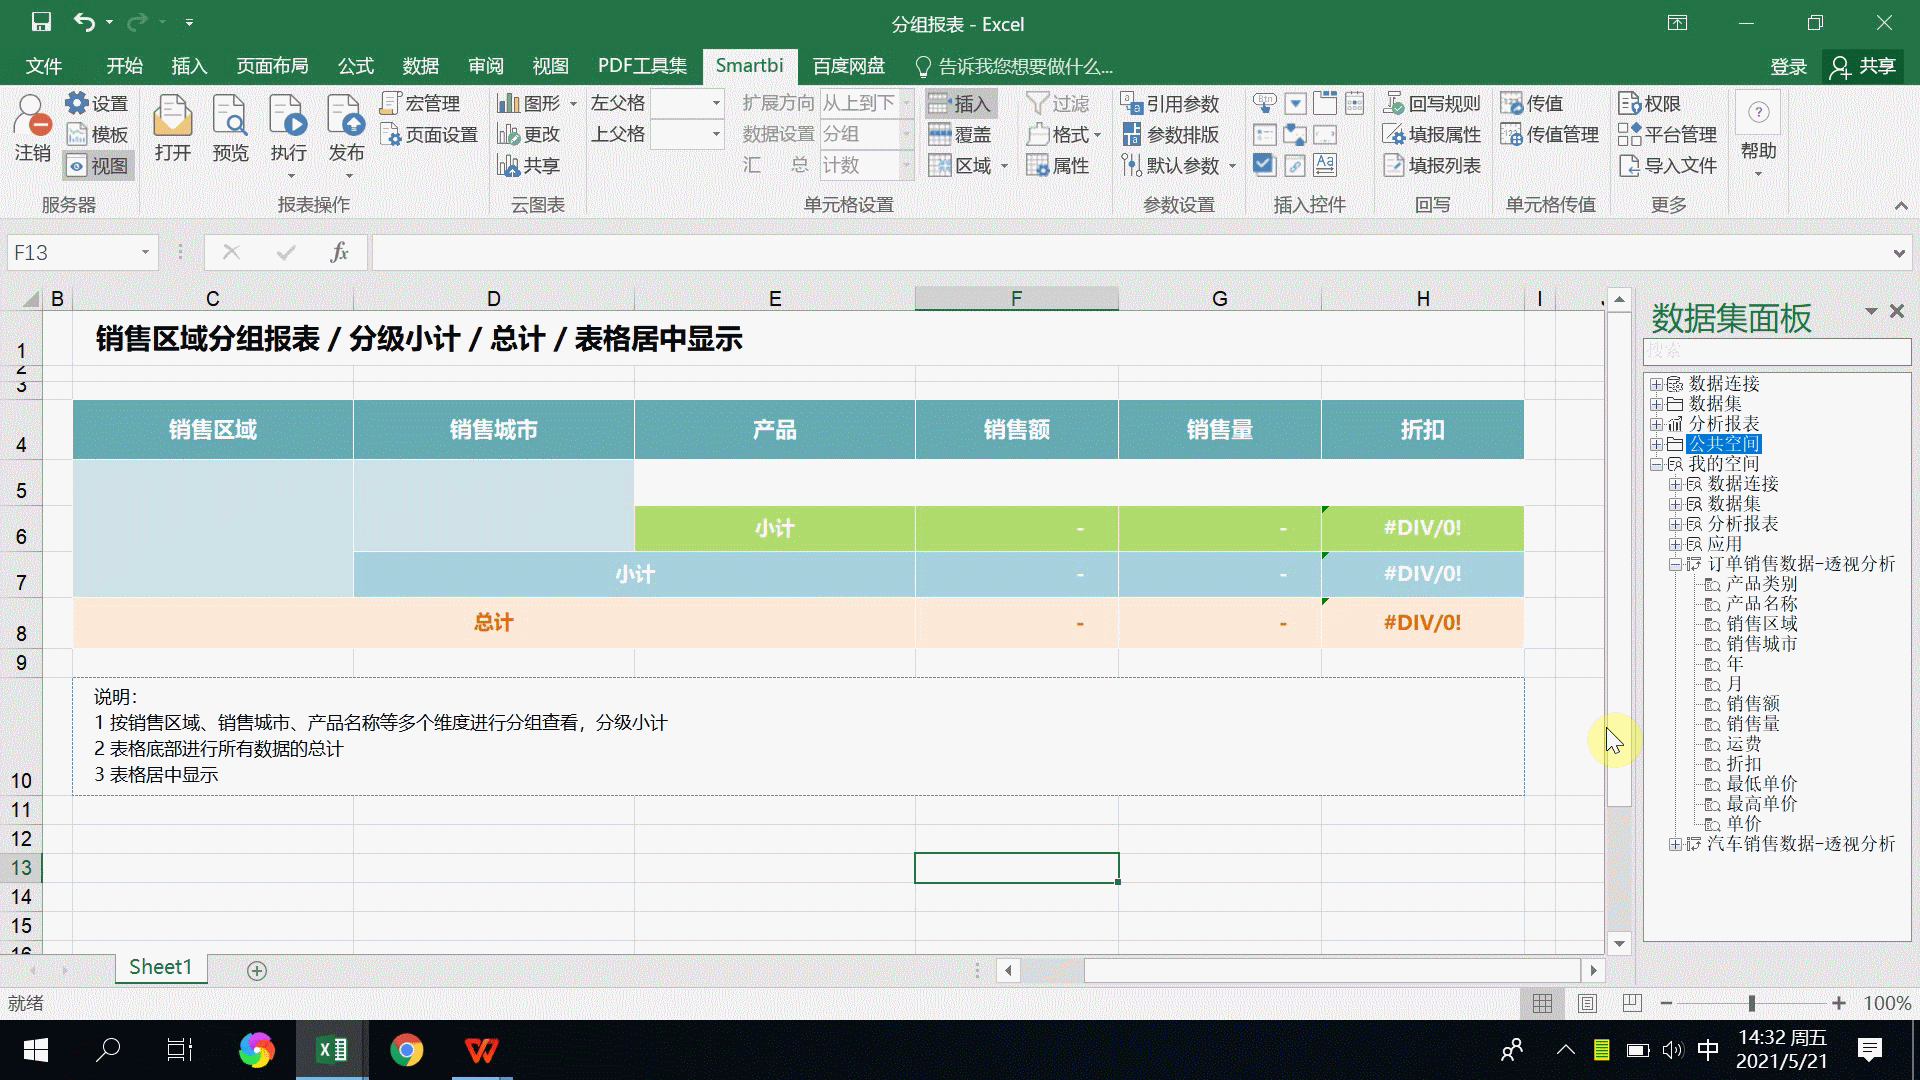Collapse the 我的空间 tree node

click(1656, 464)
